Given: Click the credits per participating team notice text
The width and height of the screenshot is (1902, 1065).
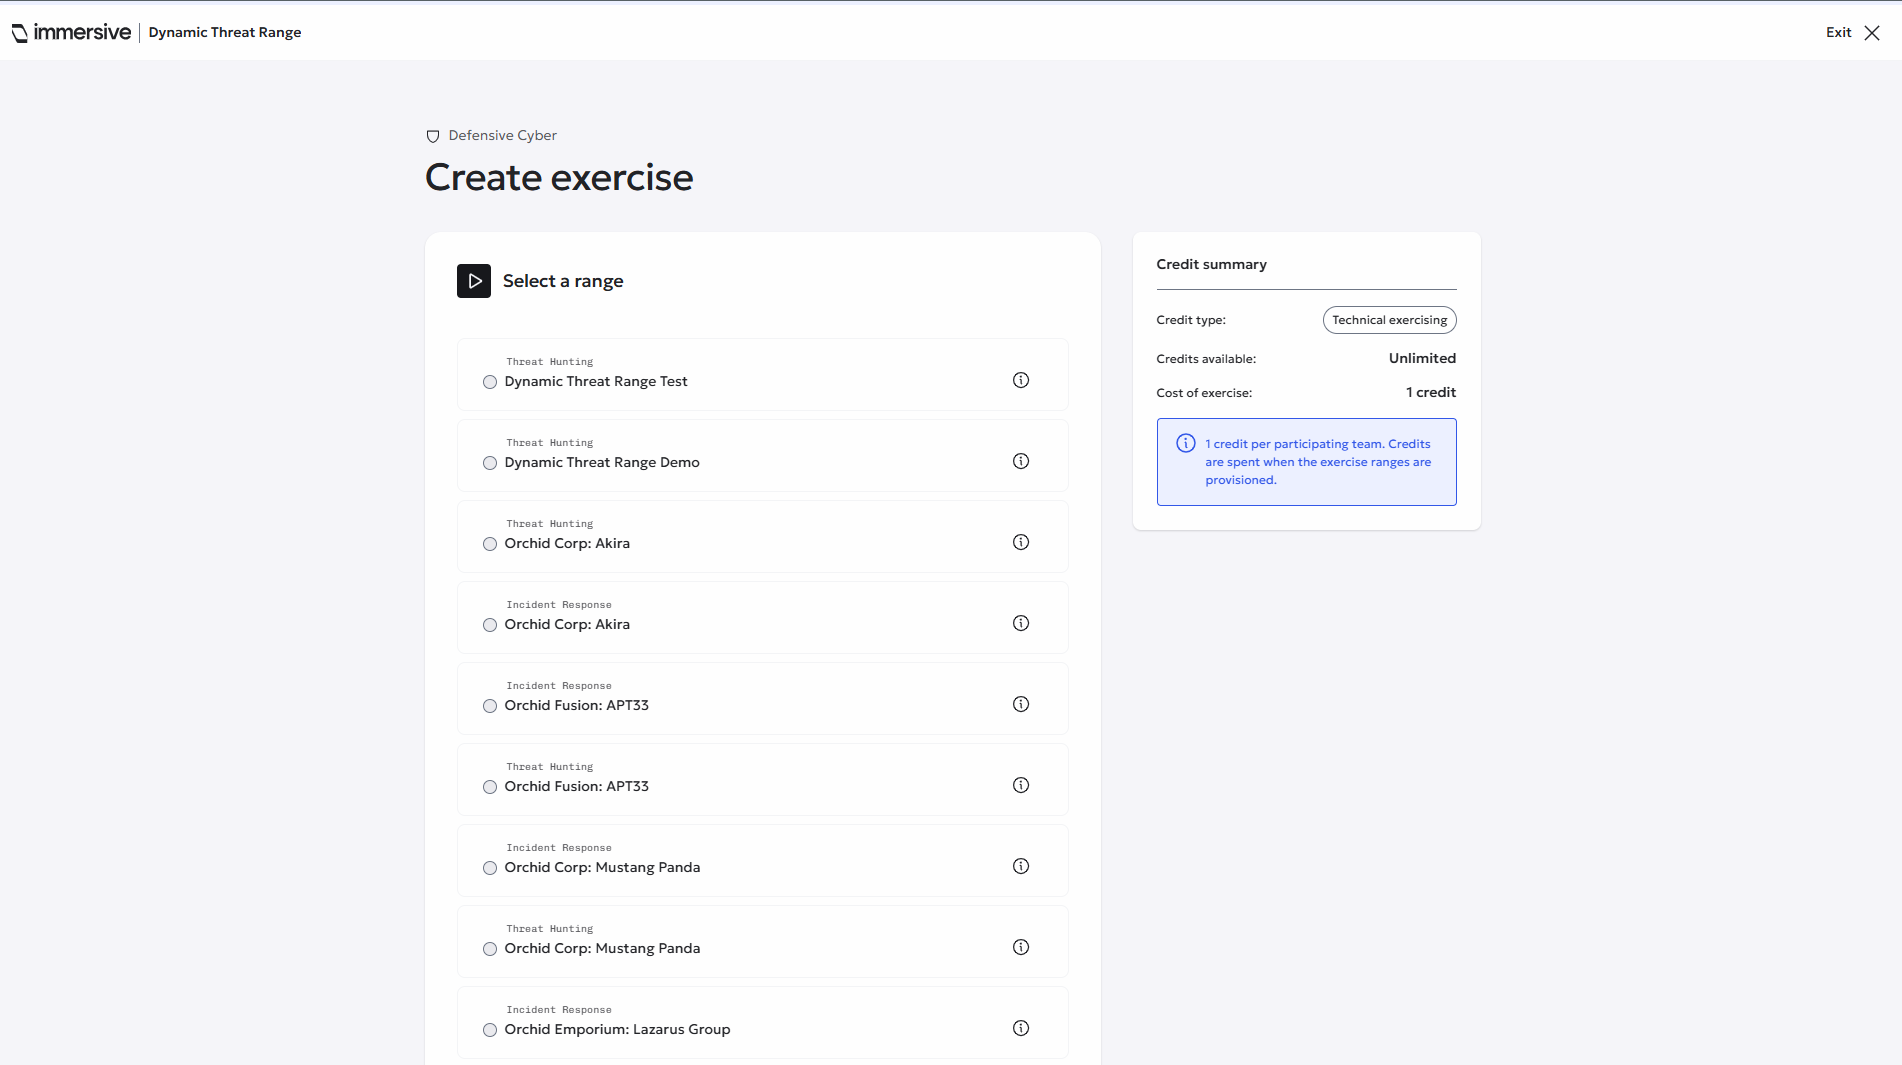Looking at the screenshot, I should 1318,462.
